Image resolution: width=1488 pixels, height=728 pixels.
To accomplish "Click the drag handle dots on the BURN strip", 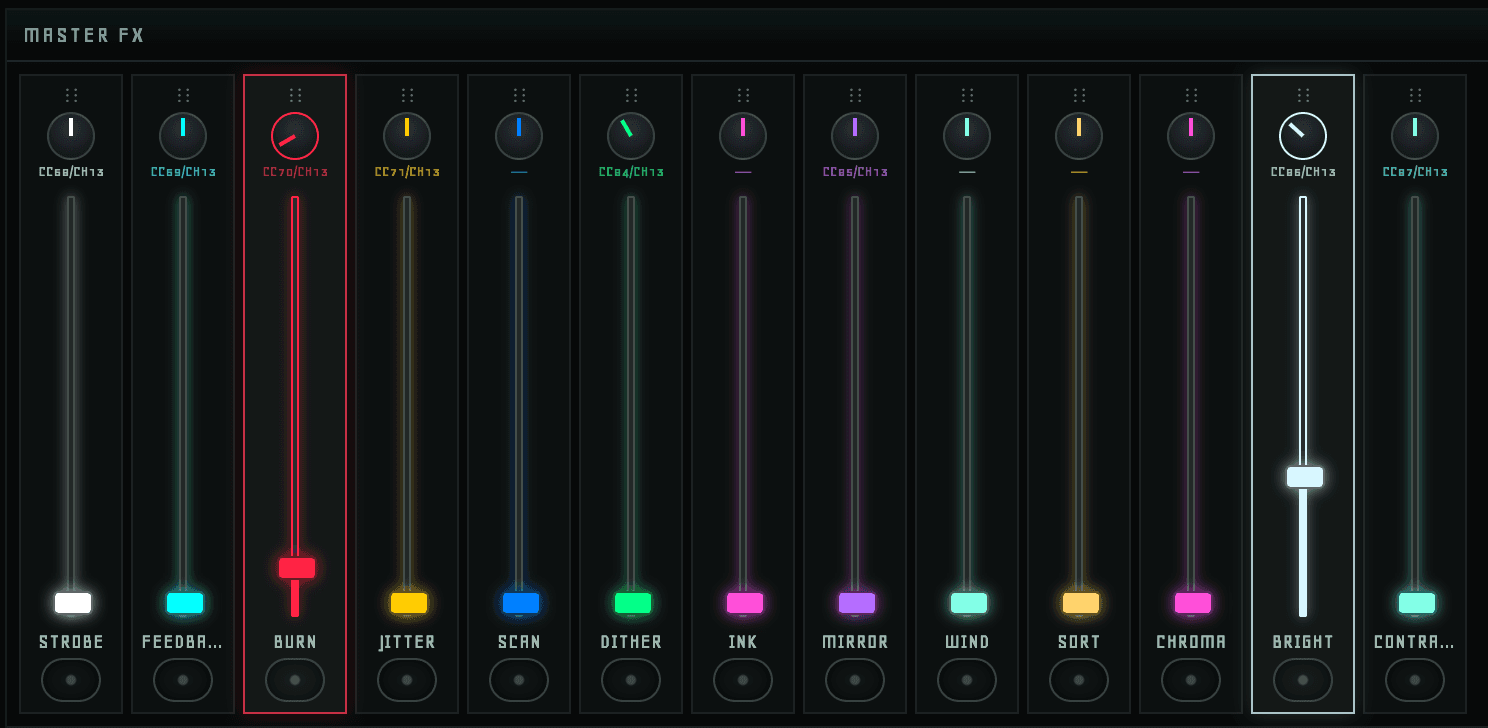I will [x=295, y=95].
